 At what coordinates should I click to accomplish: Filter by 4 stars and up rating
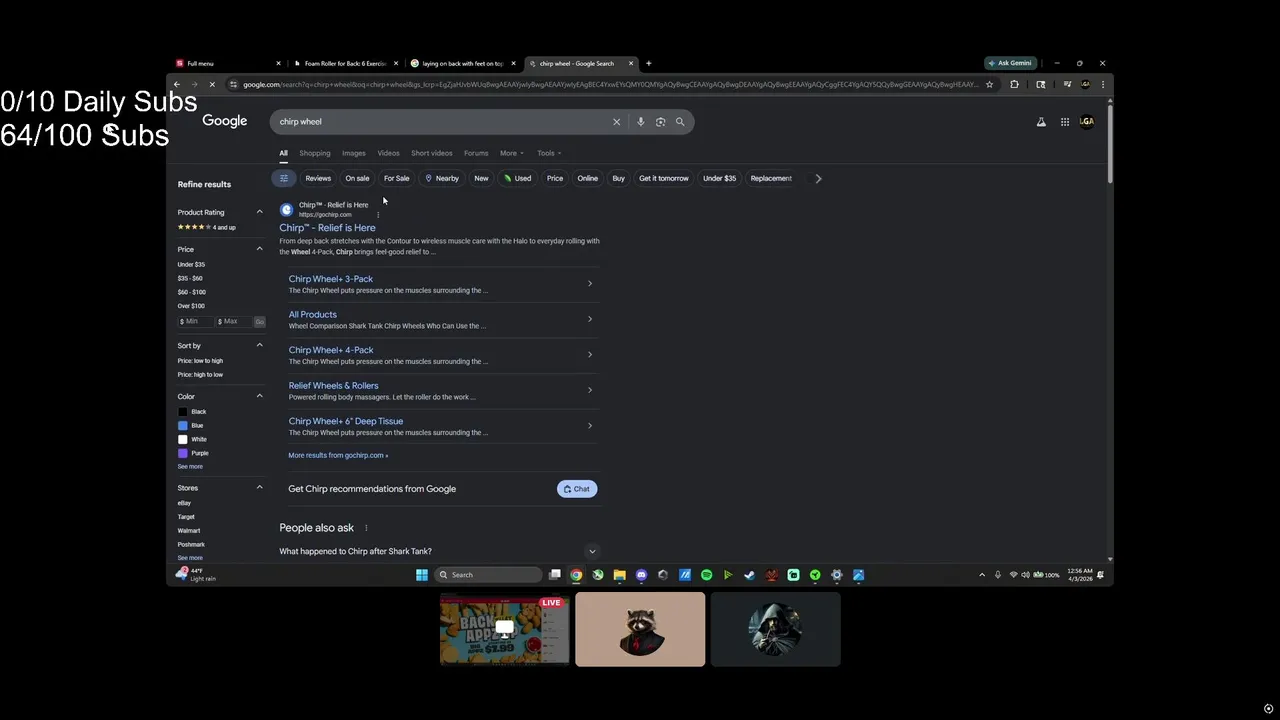click(x=207, y=227)
